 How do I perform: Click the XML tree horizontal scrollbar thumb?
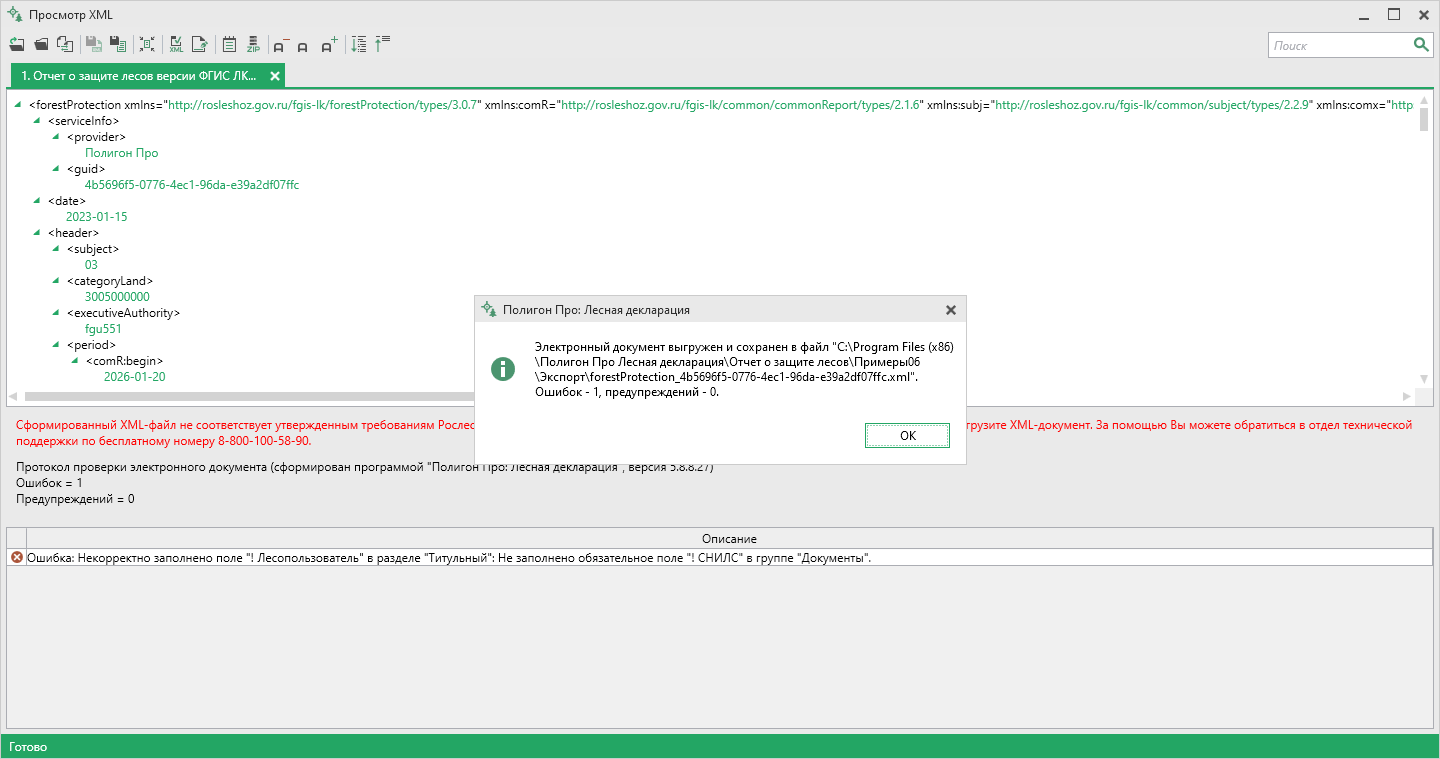(250, 397)
